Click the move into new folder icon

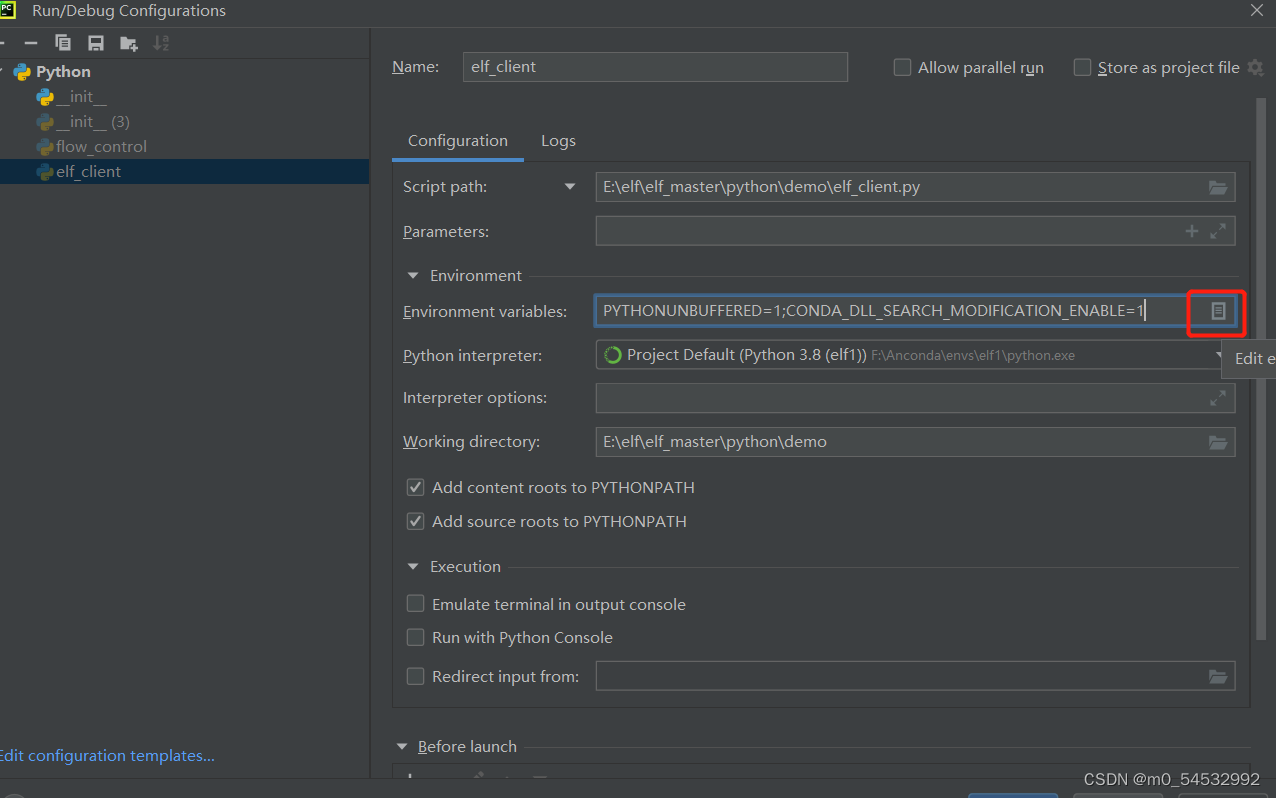[129, 43]
